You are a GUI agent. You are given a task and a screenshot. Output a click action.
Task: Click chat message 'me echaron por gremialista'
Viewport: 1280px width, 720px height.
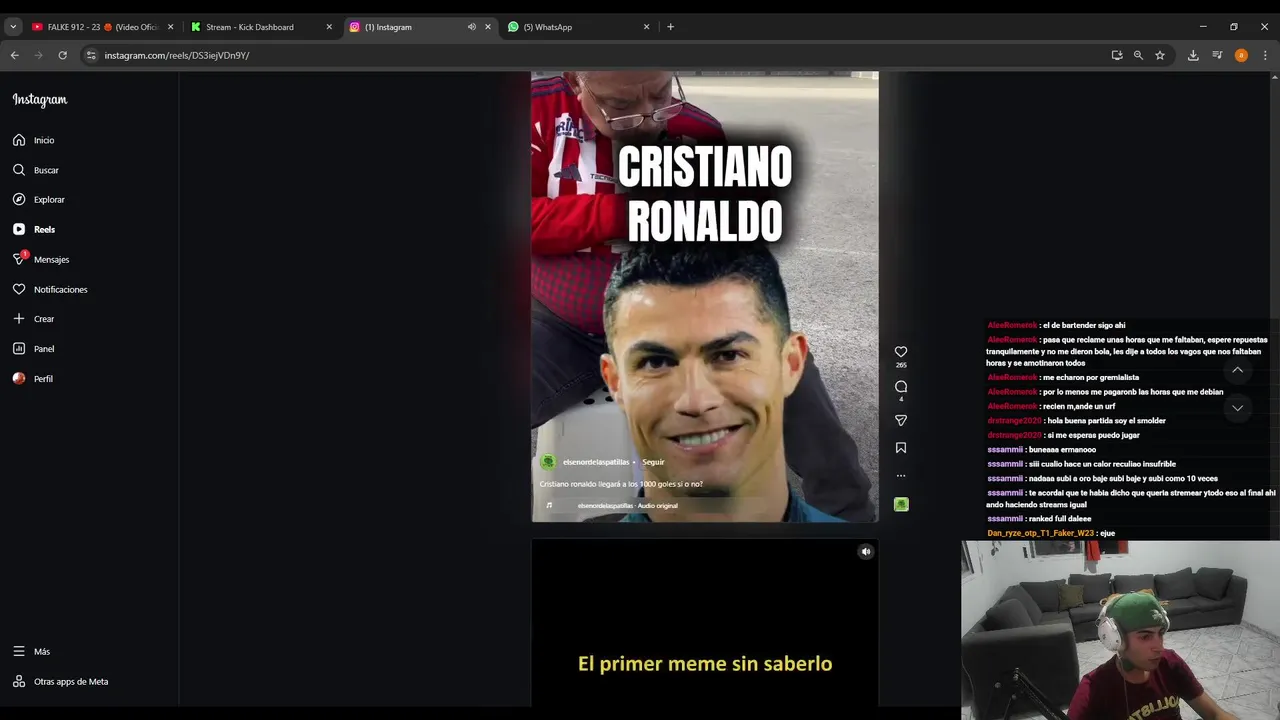click(x=1090, y=377)
